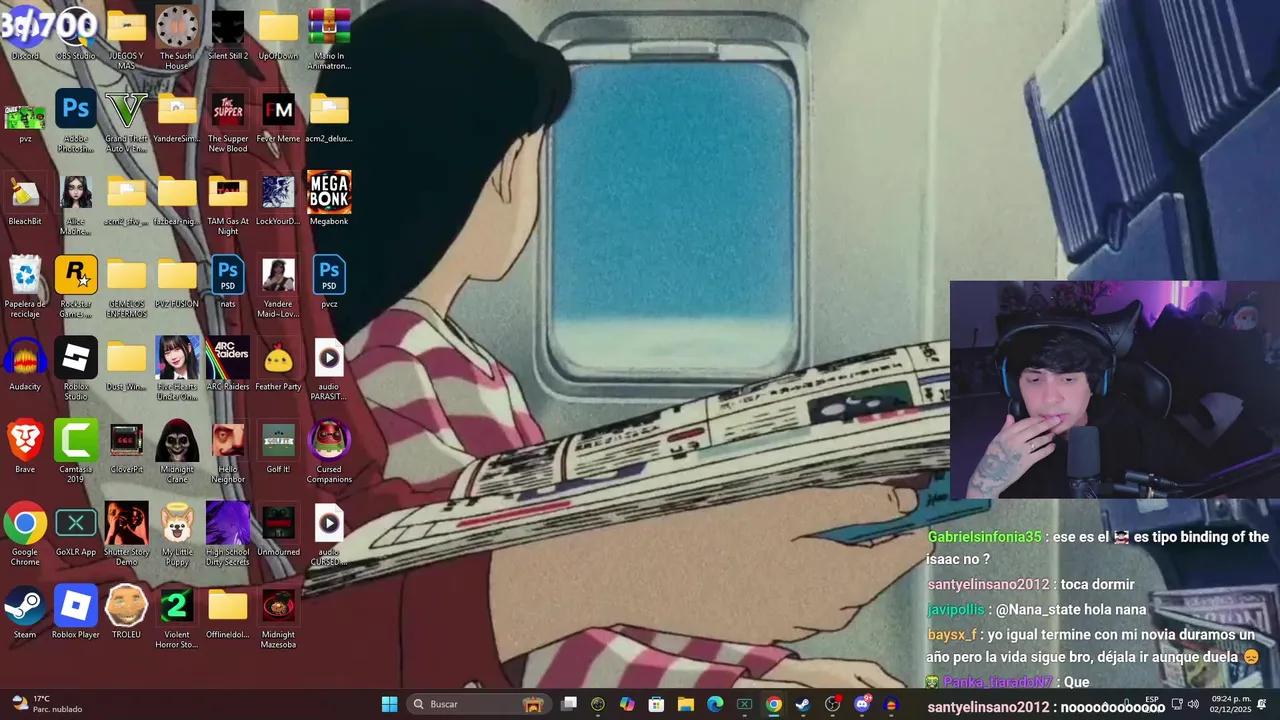Select the Hello Neighbor shortcut

(x=228, y=452)
